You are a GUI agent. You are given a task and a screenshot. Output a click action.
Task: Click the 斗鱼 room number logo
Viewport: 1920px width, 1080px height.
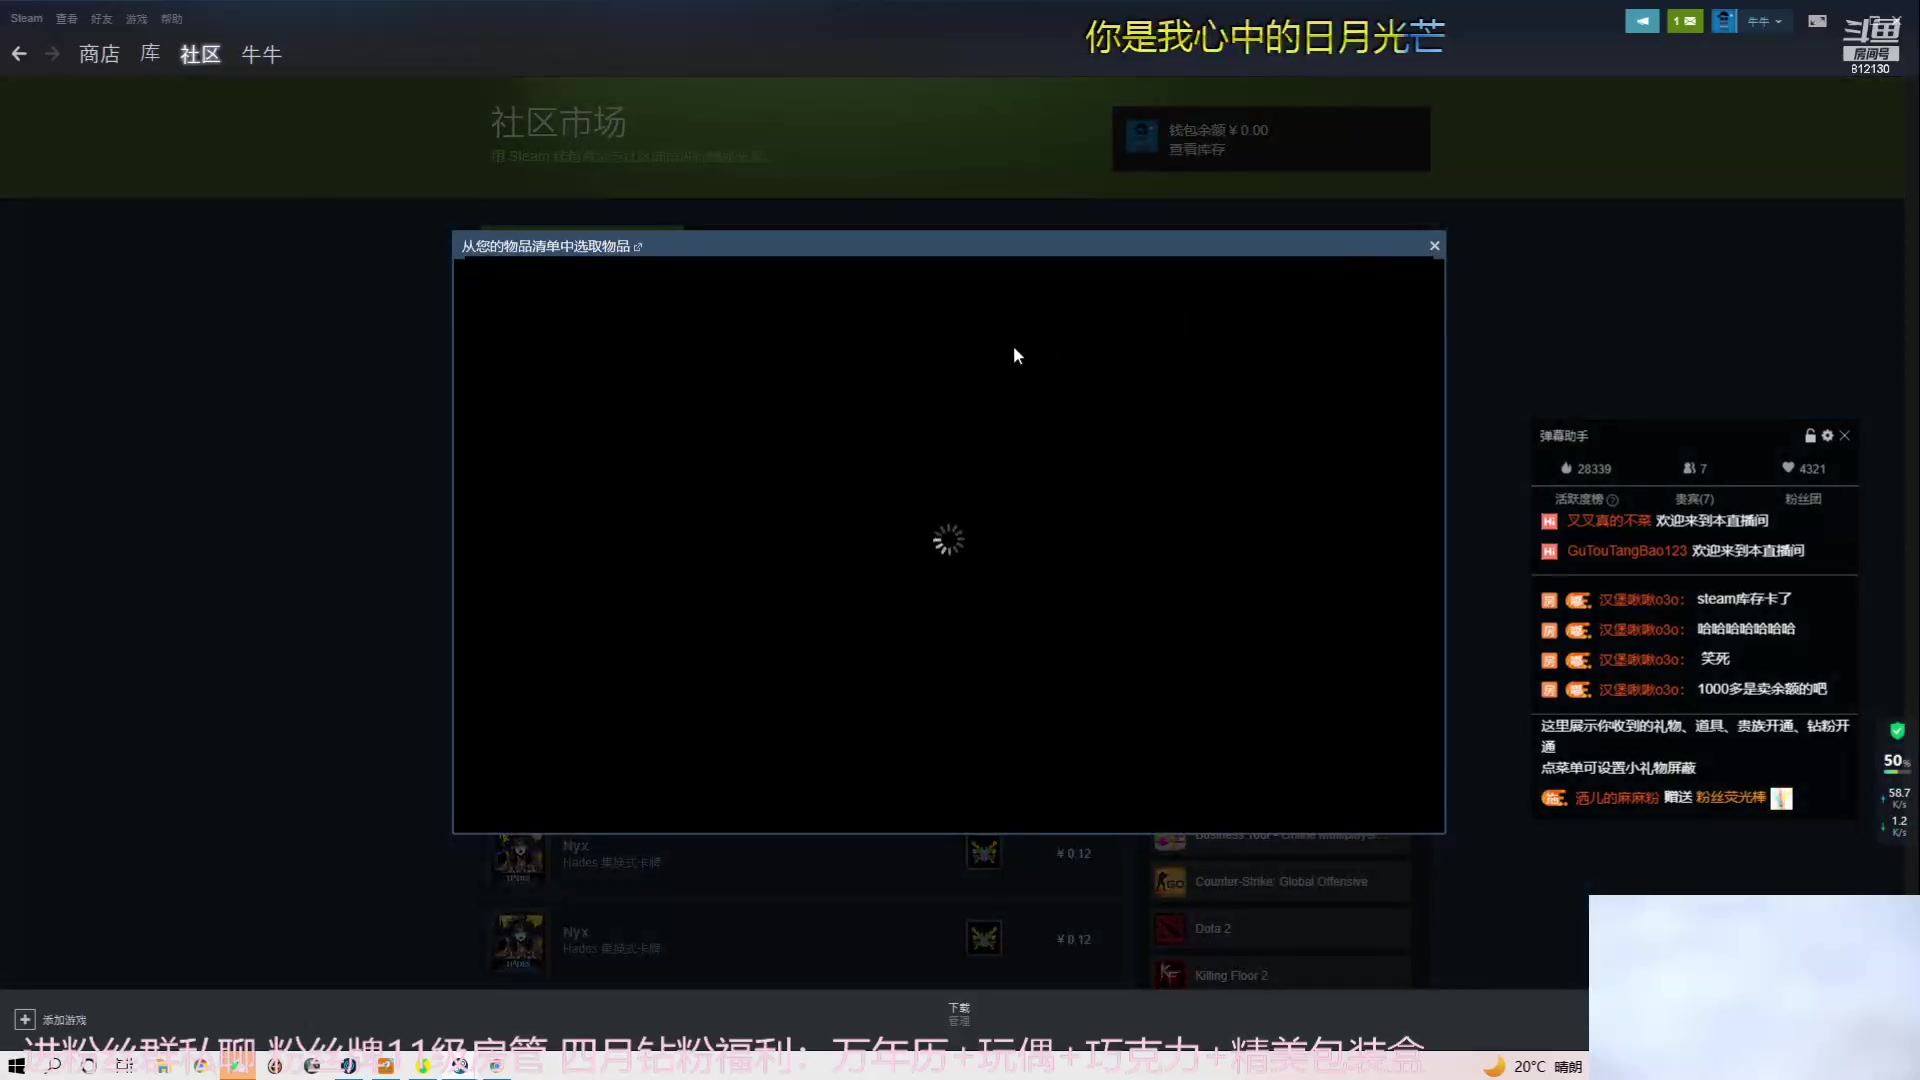click(1870, 45)
